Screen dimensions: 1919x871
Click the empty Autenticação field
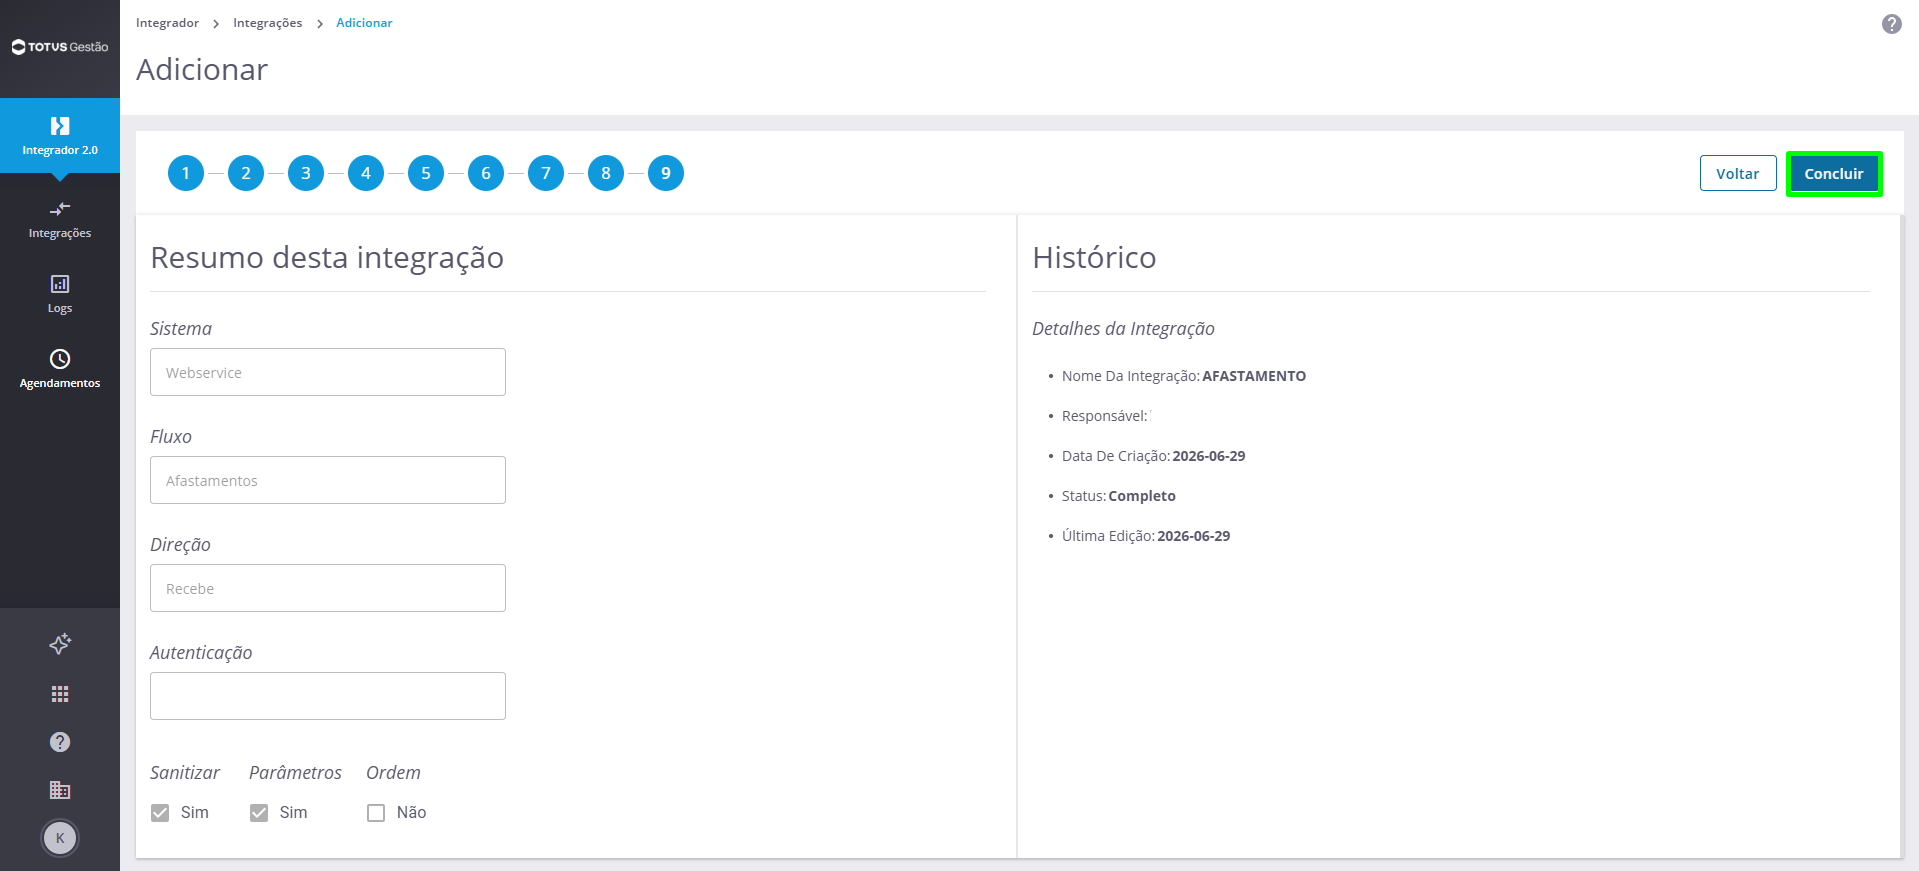click(328, 696)
